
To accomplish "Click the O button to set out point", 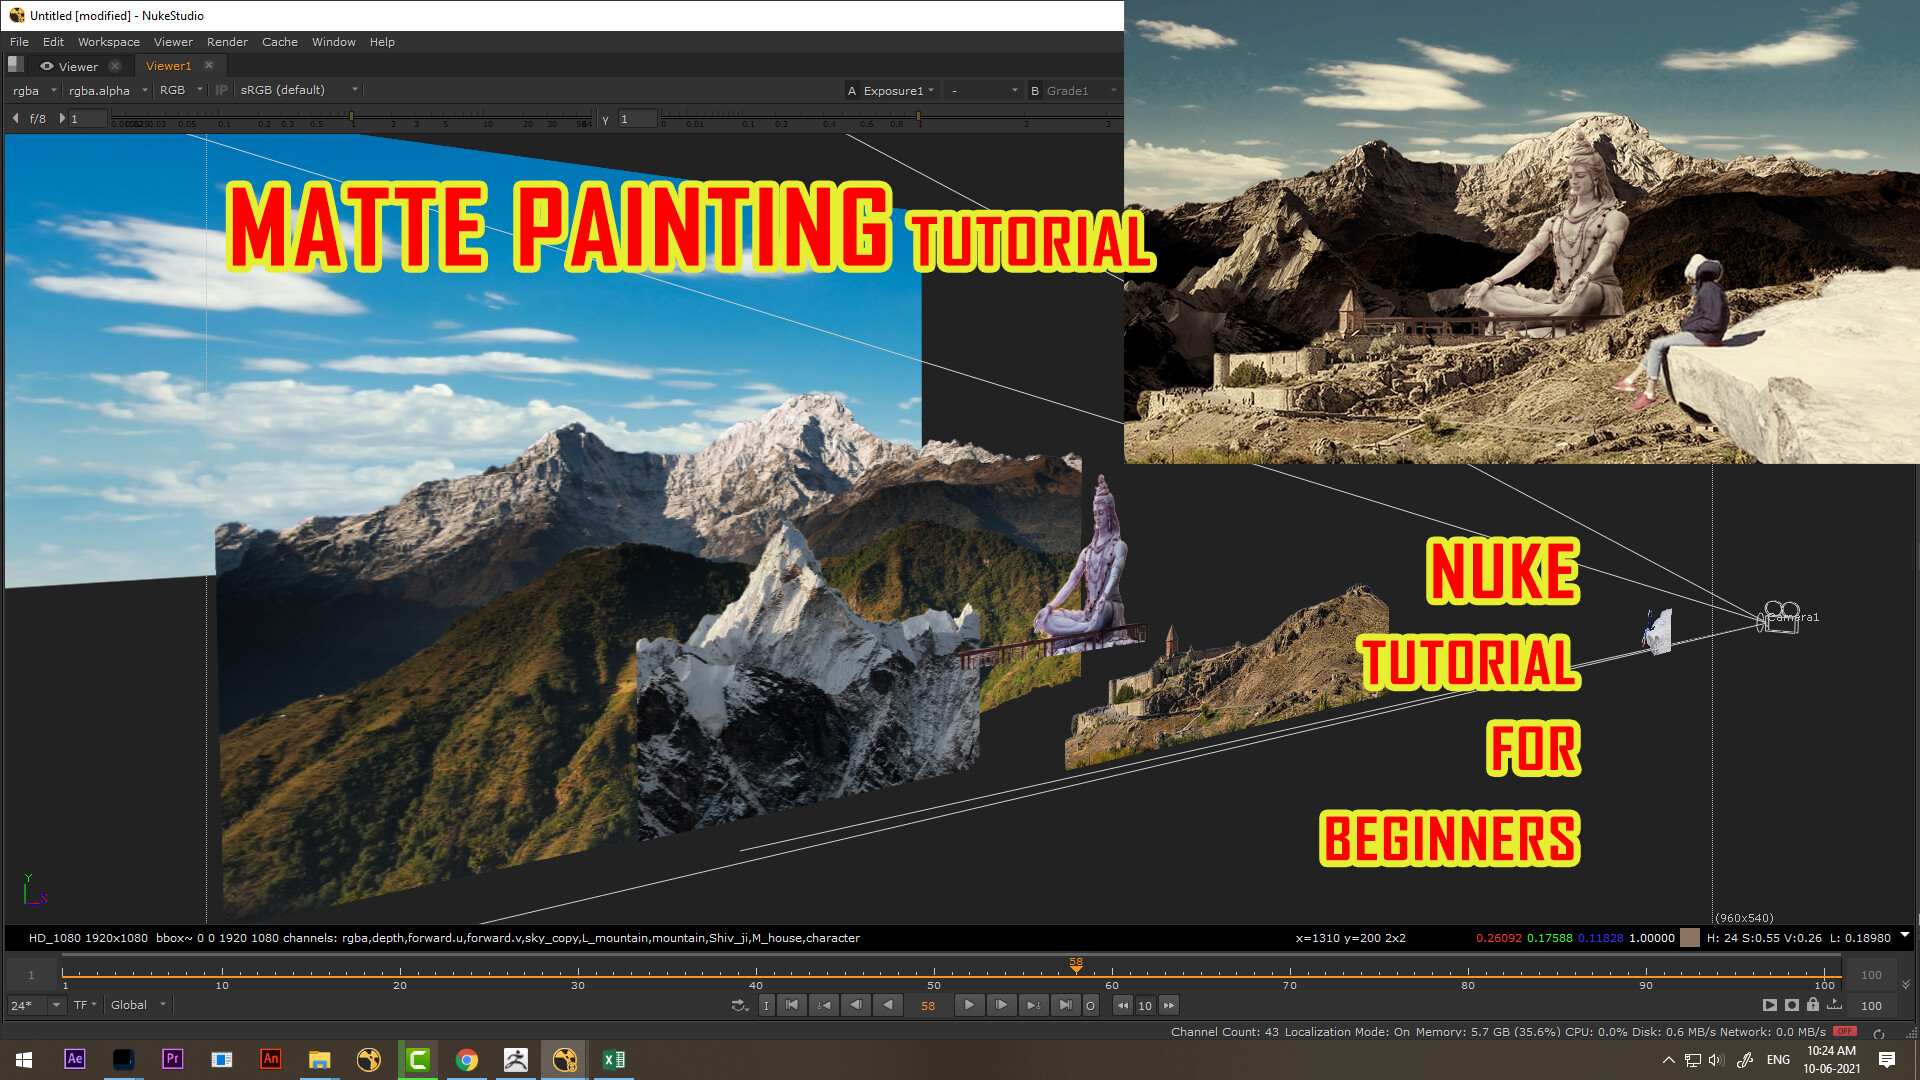I will 1089,1005.
